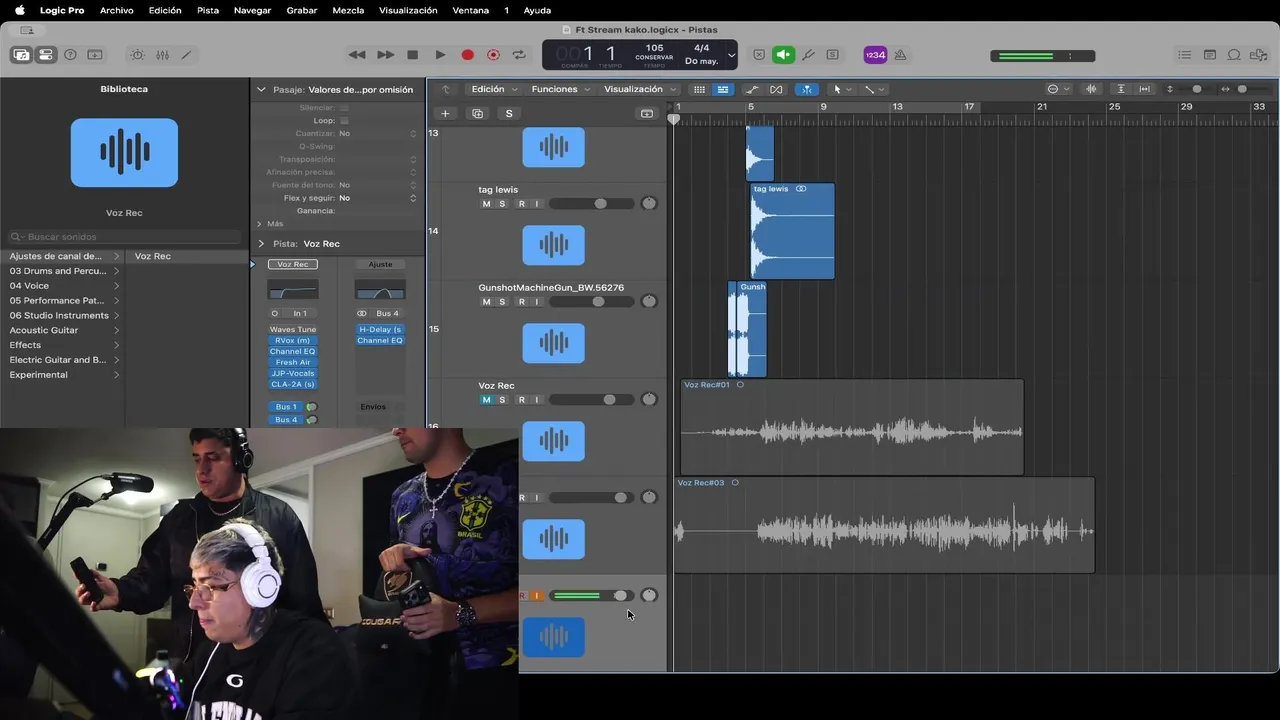Click the Rewind transport button
The height and width of the screenshot is (720, 1280).
(x=357, y=55)
